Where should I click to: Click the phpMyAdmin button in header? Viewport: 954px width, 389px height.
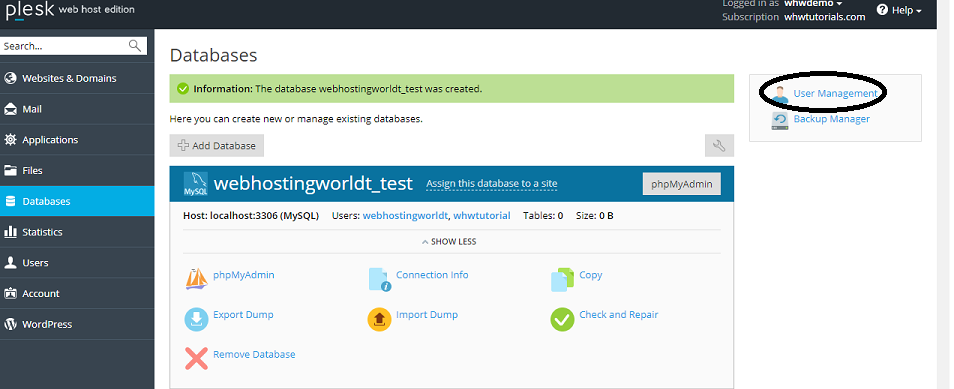click(x=681, y=183)
